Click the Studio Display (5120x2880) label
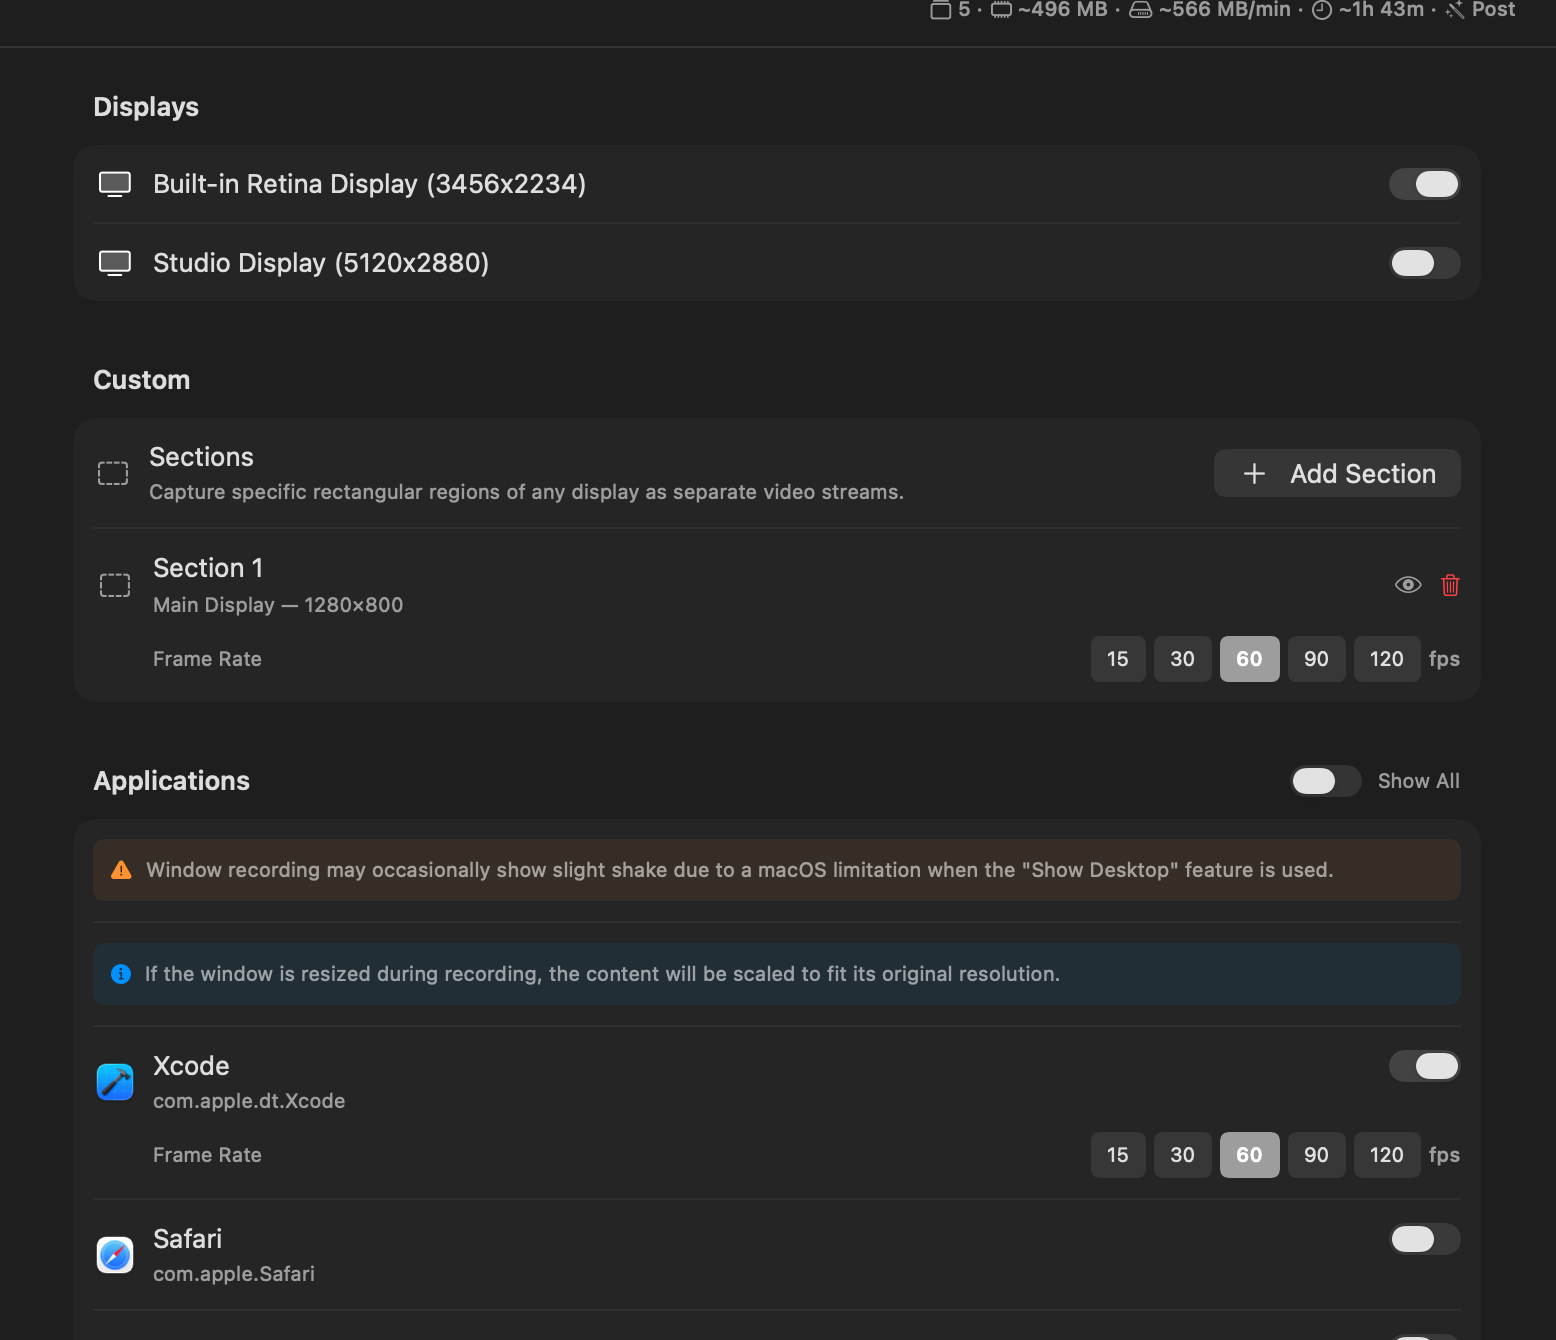The width and height of the screenshot is (1556, 1340). point(321,263)
